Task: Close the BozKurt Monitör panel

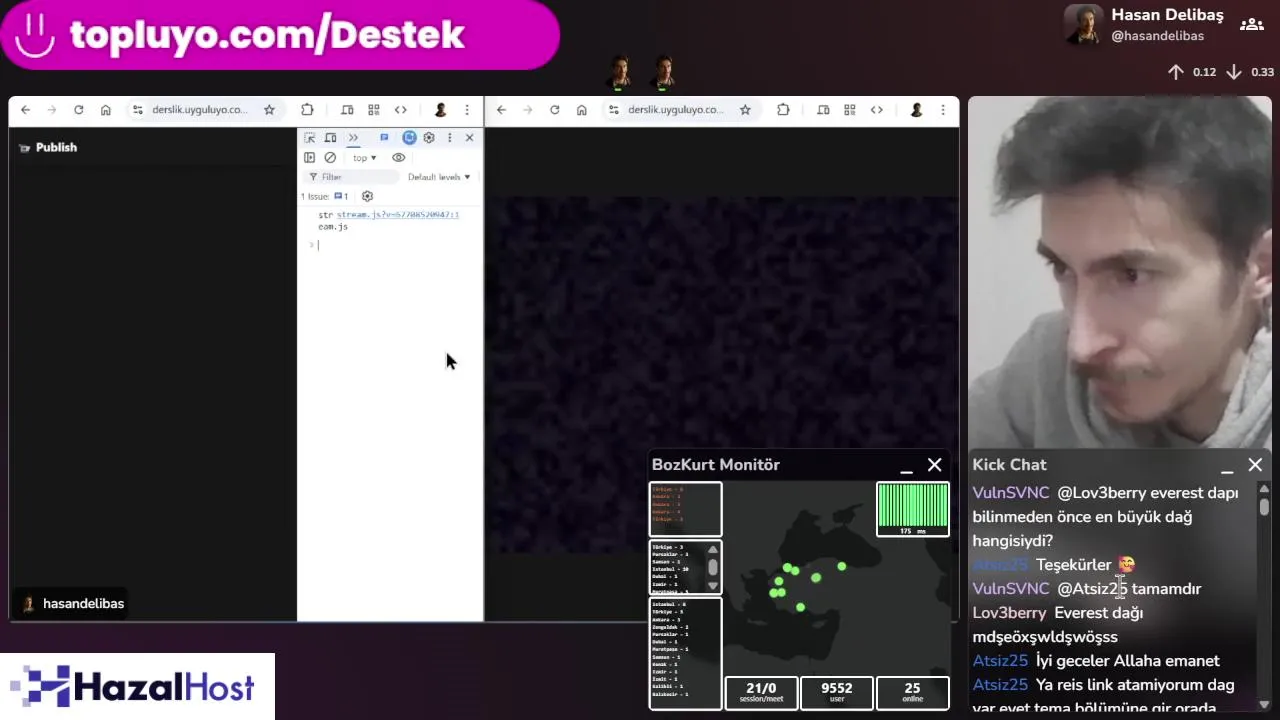Action: (935, 465)
